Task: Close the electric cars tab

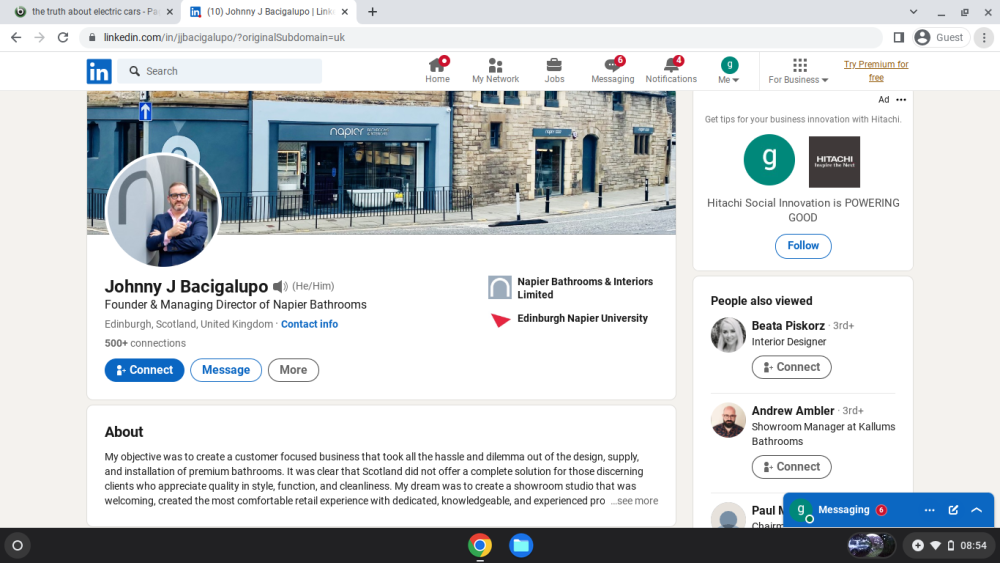Action: coord(170,11)
